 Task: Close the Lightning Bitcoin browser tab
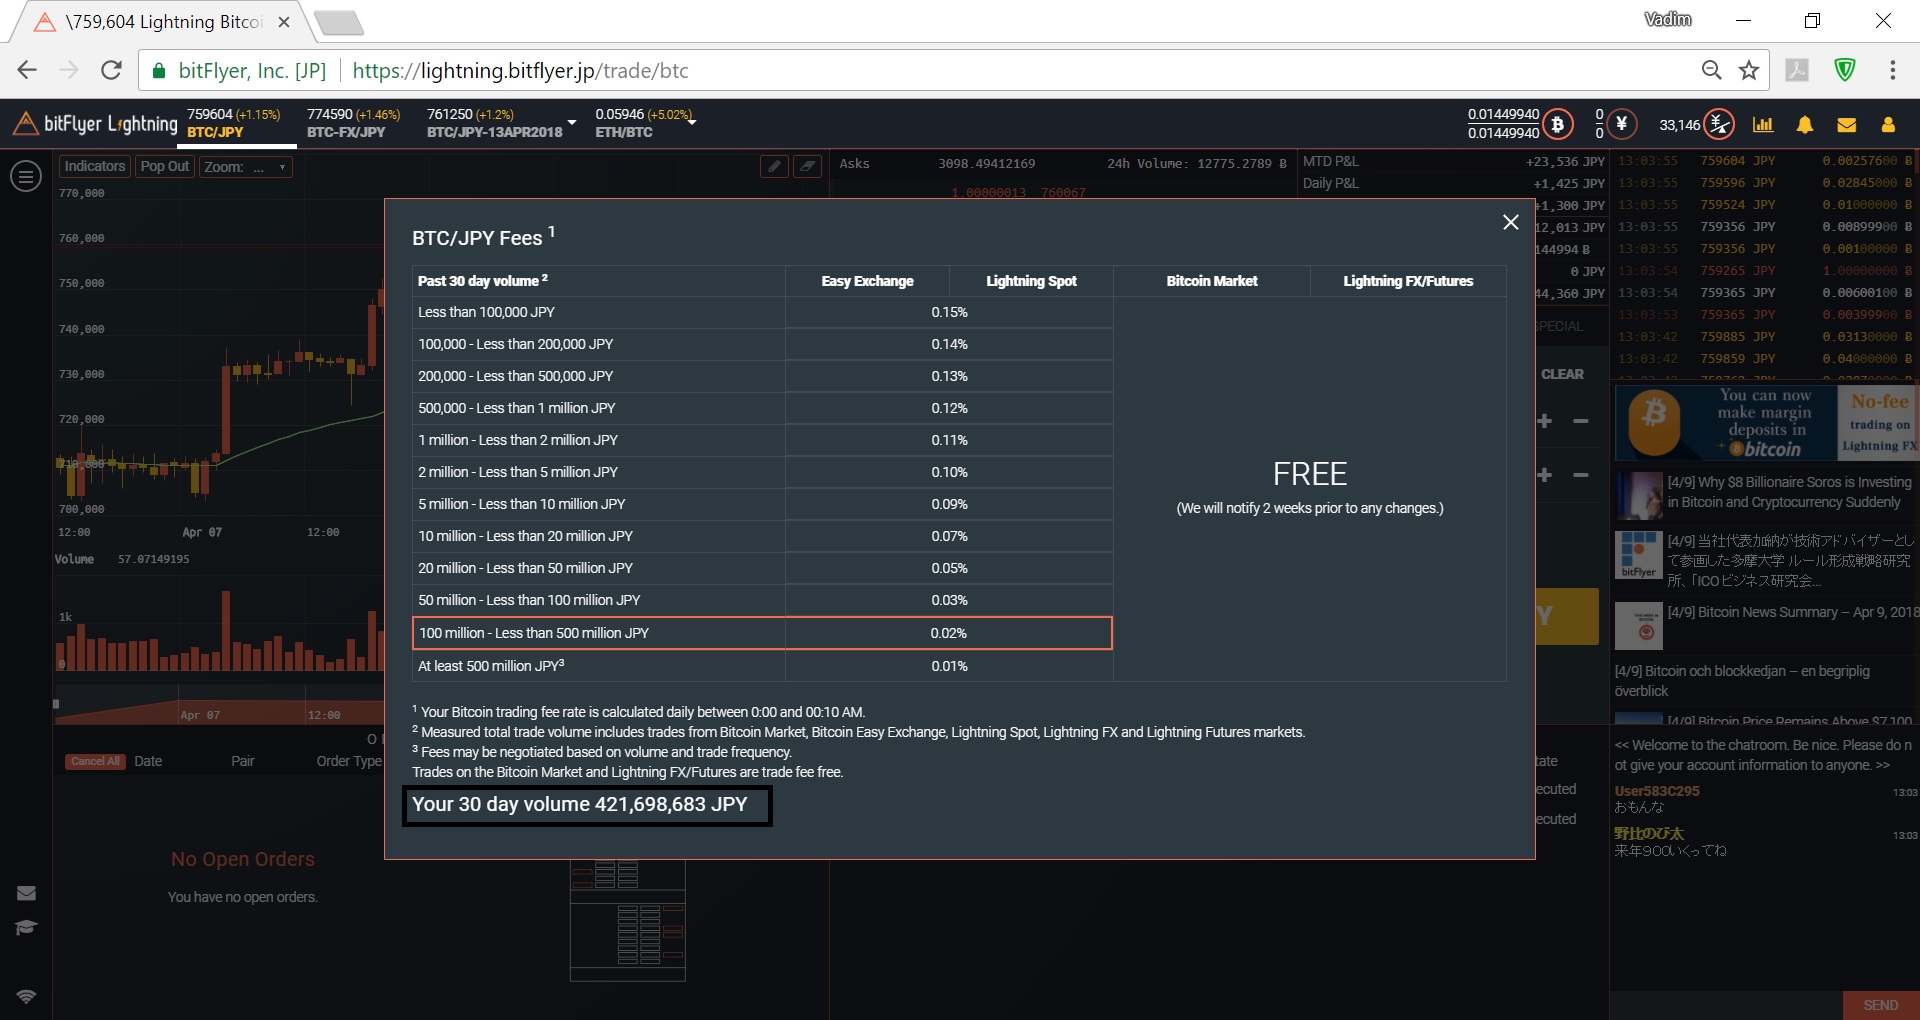pyautogui.click(x=284, y=22)
